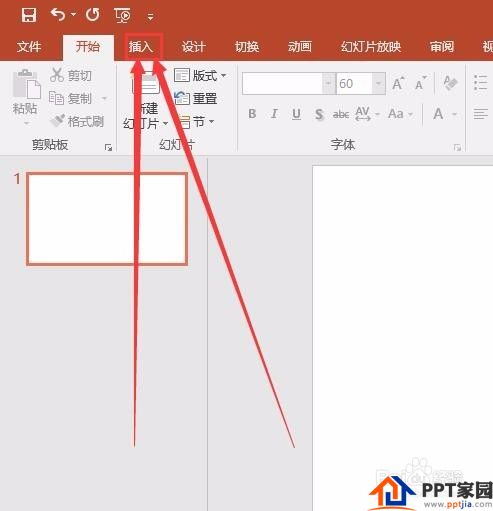Click the 新建幻灯片 slide icon
This screenshot has width=493, height=511.
147,84
